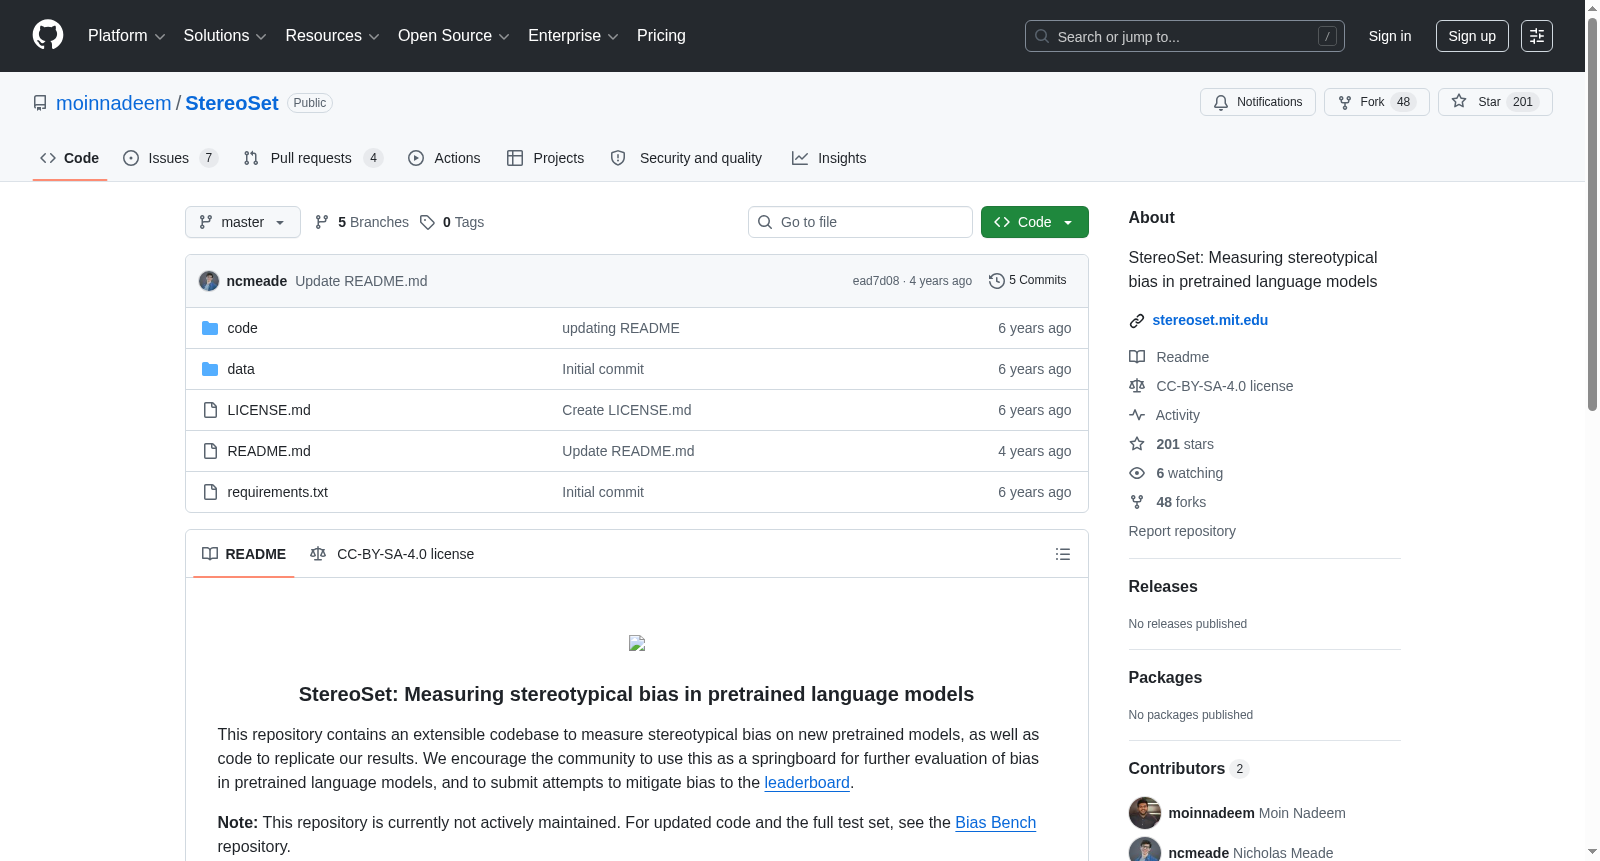
Task: Open the moinnadeem owner link
Action: tap(114, 103)
